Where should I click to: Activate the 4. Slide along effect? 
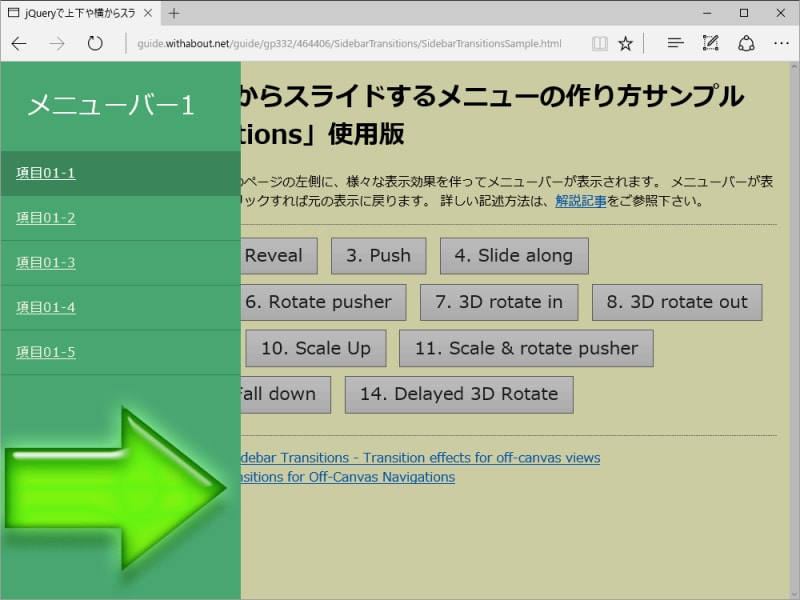[x=513, y=256]
